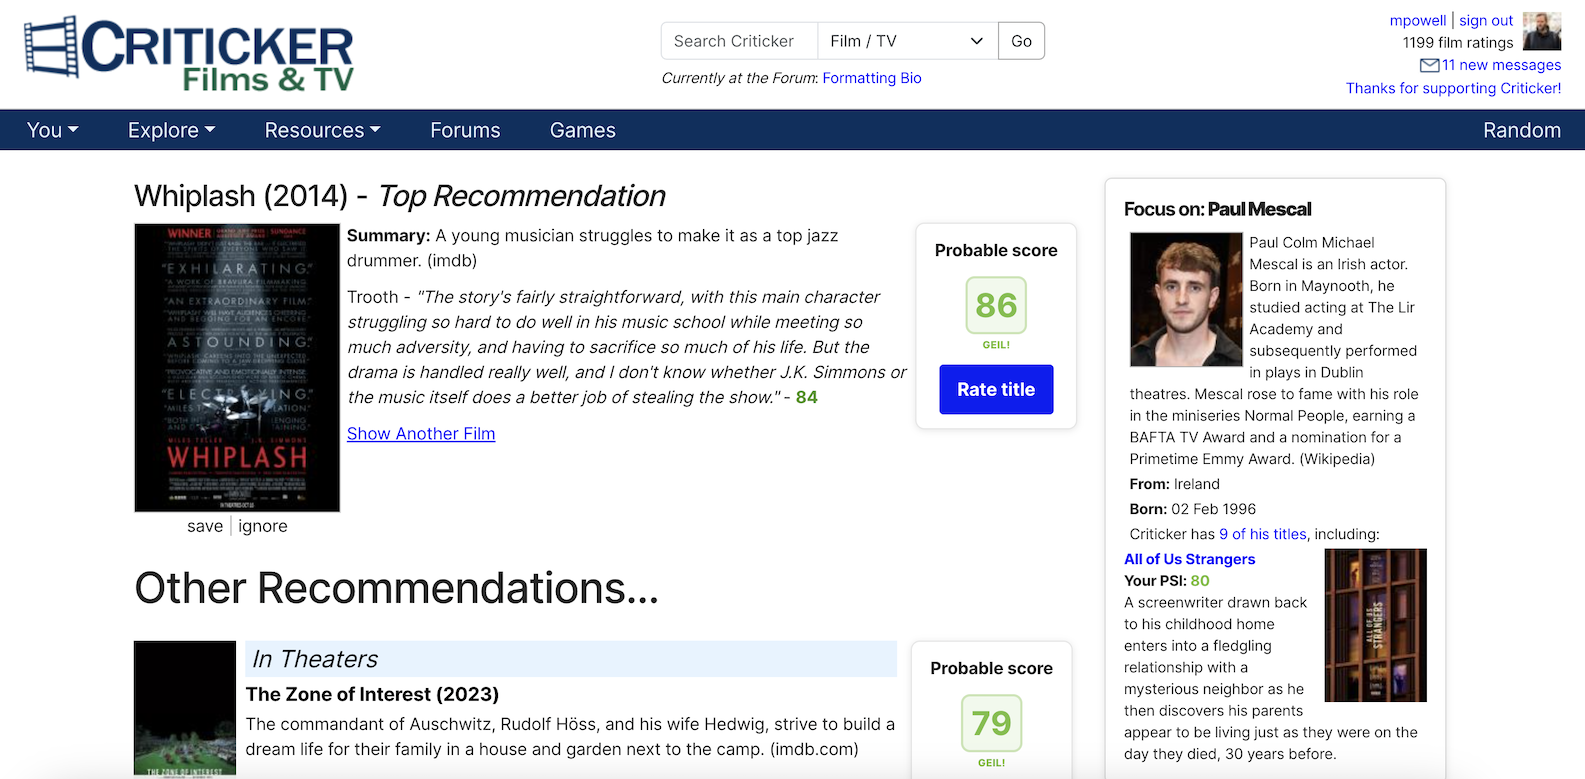Click The Zone of Interest poster

[x=185, y=708]
